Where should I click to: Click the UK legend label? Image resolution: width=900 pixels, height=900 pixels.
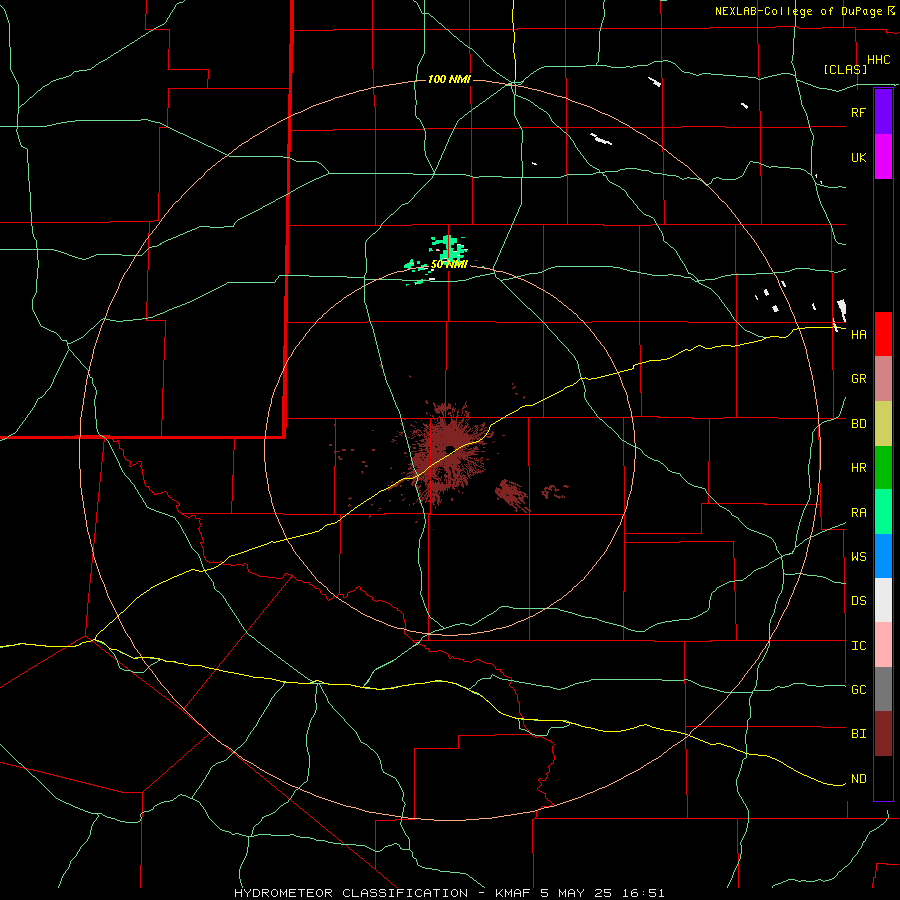858,157
